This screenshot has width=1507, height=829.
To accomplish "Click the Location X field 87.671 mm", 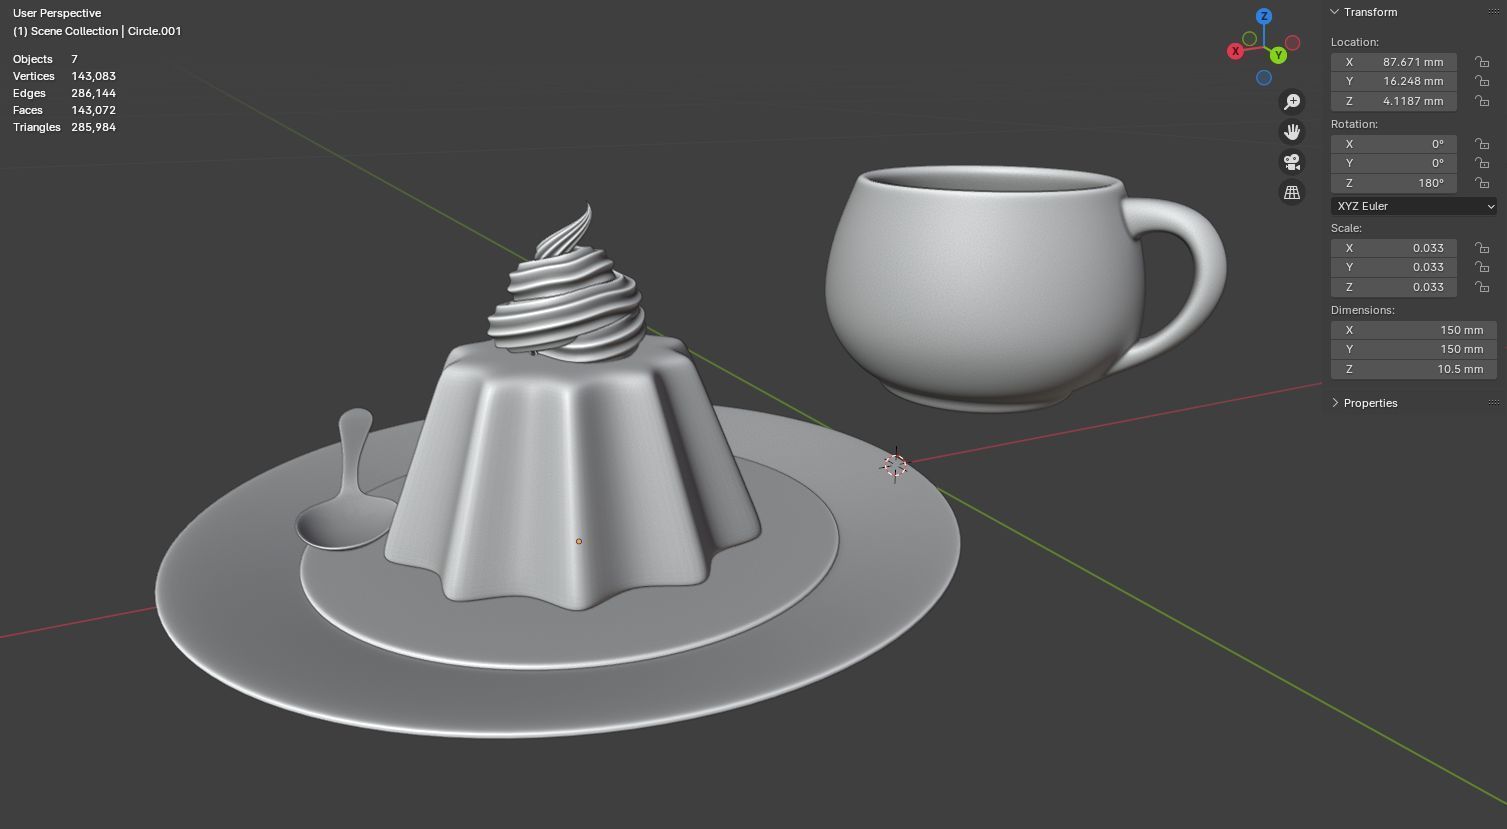I will pos(1394,62).
